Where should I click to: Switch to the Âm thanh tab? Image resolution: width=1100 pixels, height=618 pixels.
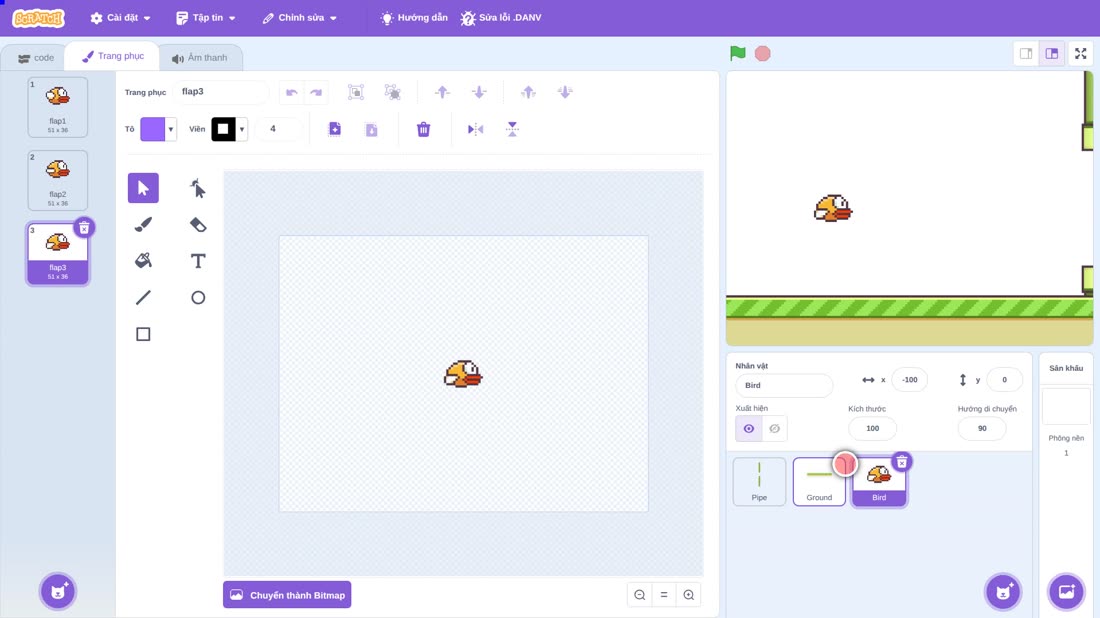coord(200,58)
